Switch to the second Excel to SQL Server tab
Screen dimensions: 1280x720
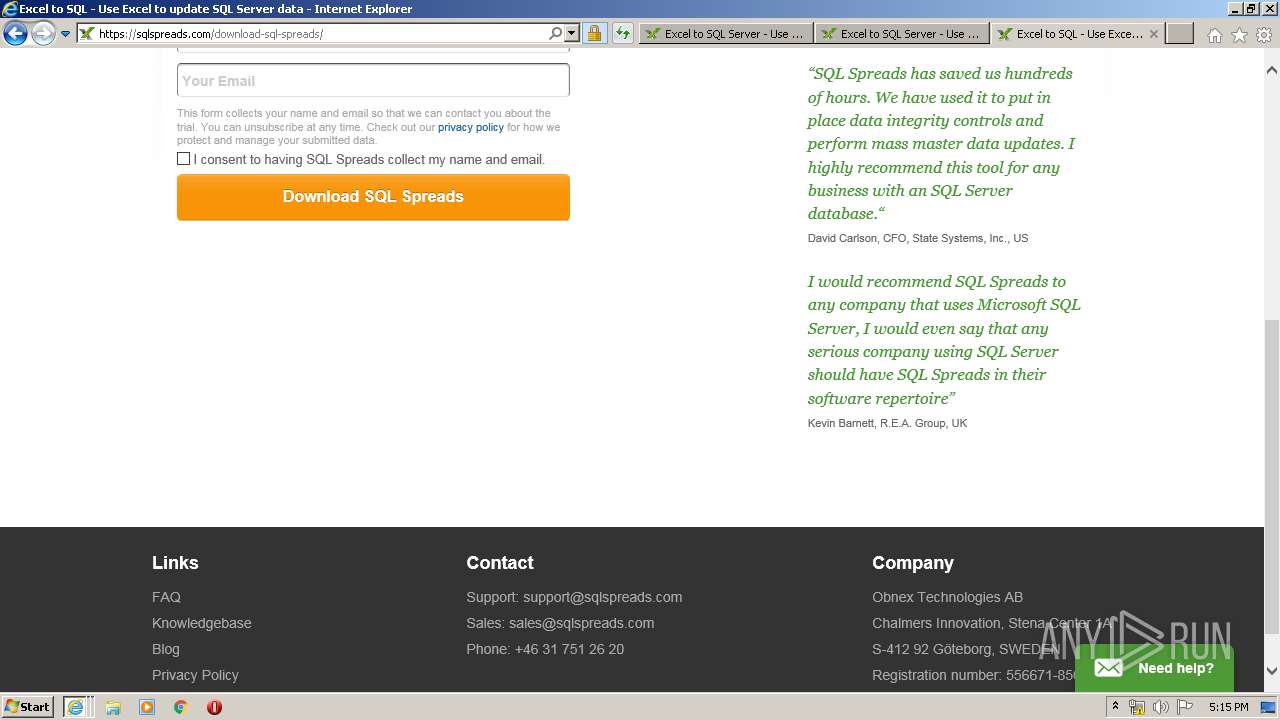pos(901,33)
